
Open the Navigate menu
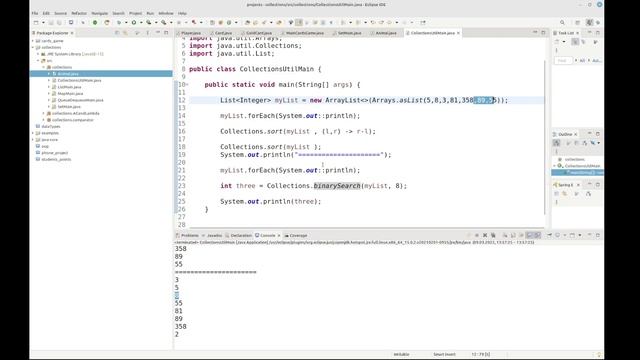tap(100, 13)
